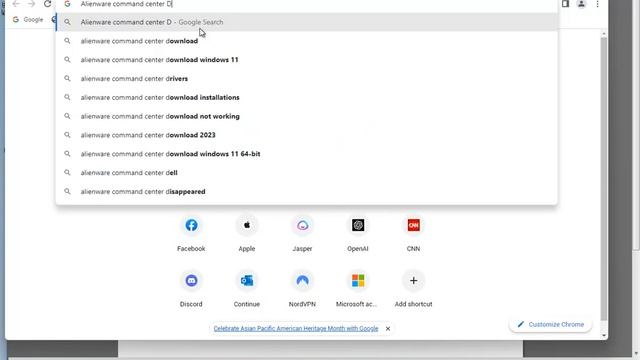Click the page vertical scrollbar
This screenshot has height=360, width=640.
tap(604, 178)
